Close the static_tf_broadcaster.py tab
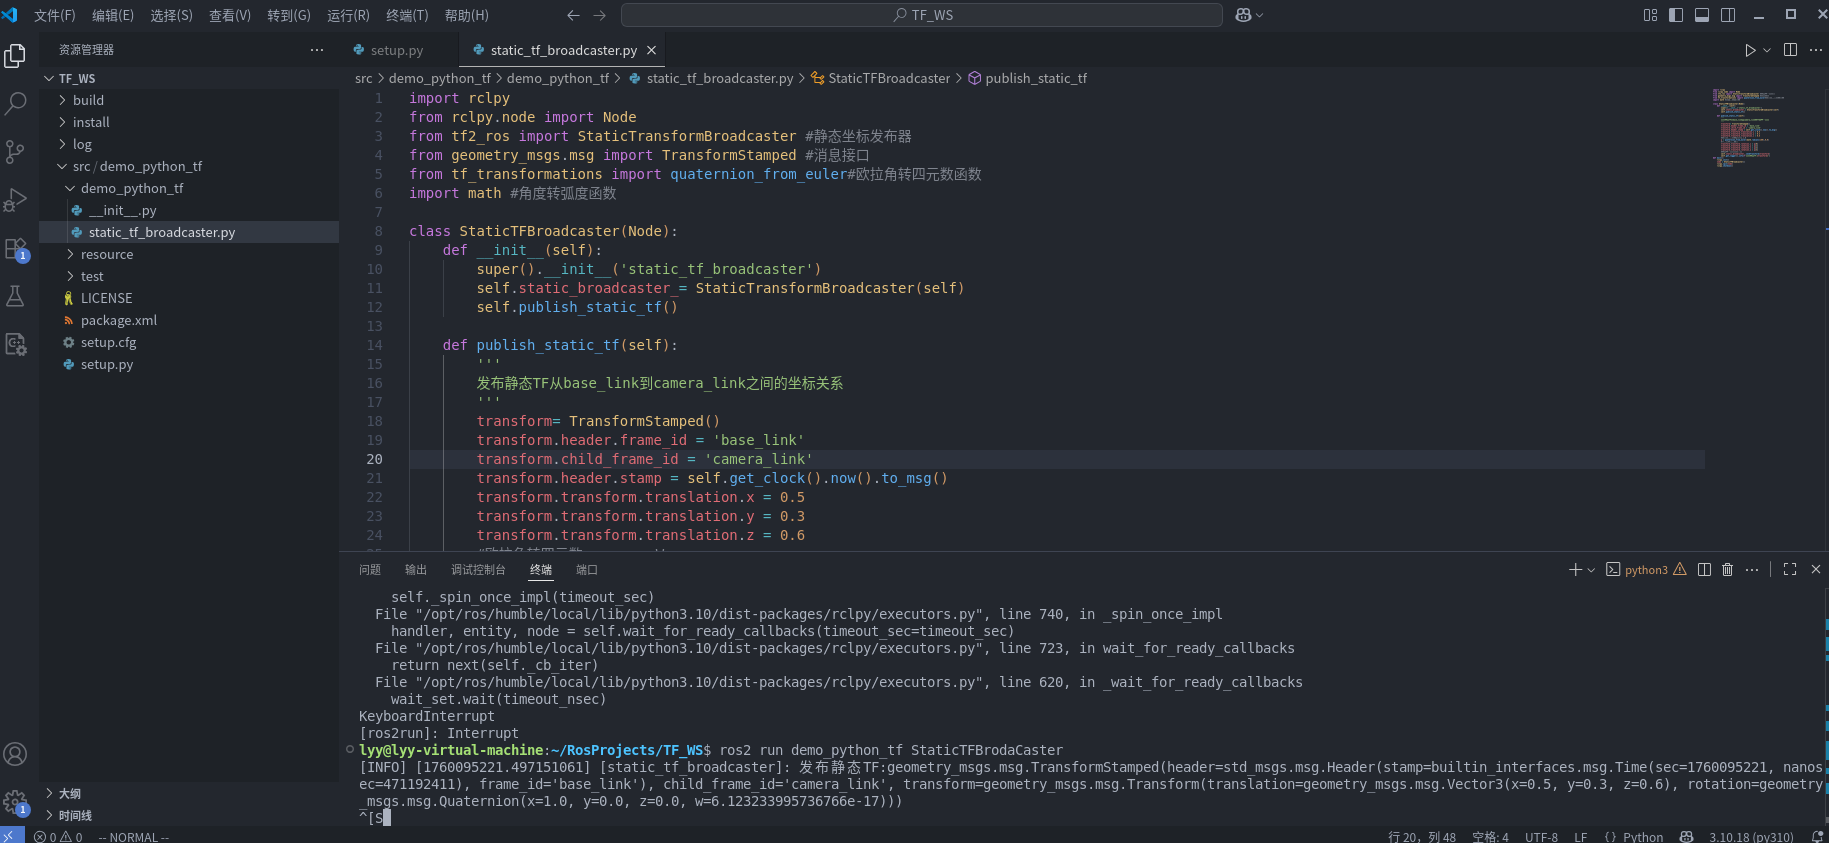The height and width of the screenshot is (843, 1829). [x=652, y=50]
